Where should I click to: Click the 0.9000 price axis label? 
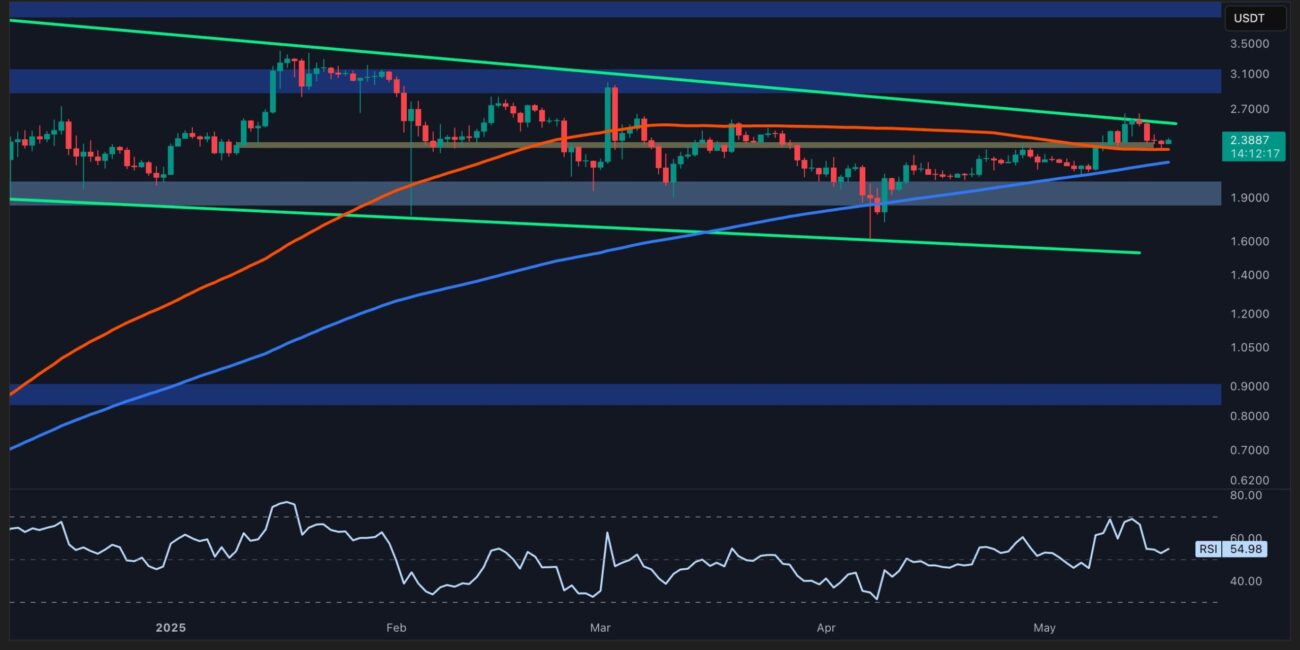point(1251,387)
